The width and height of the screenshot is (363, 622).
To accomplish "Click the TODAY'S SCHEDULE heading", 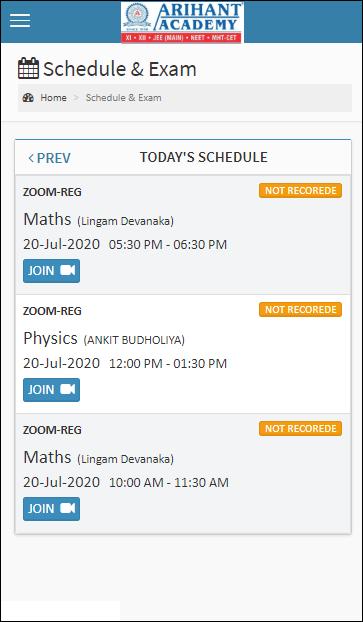I will click(x=204, y=157).
